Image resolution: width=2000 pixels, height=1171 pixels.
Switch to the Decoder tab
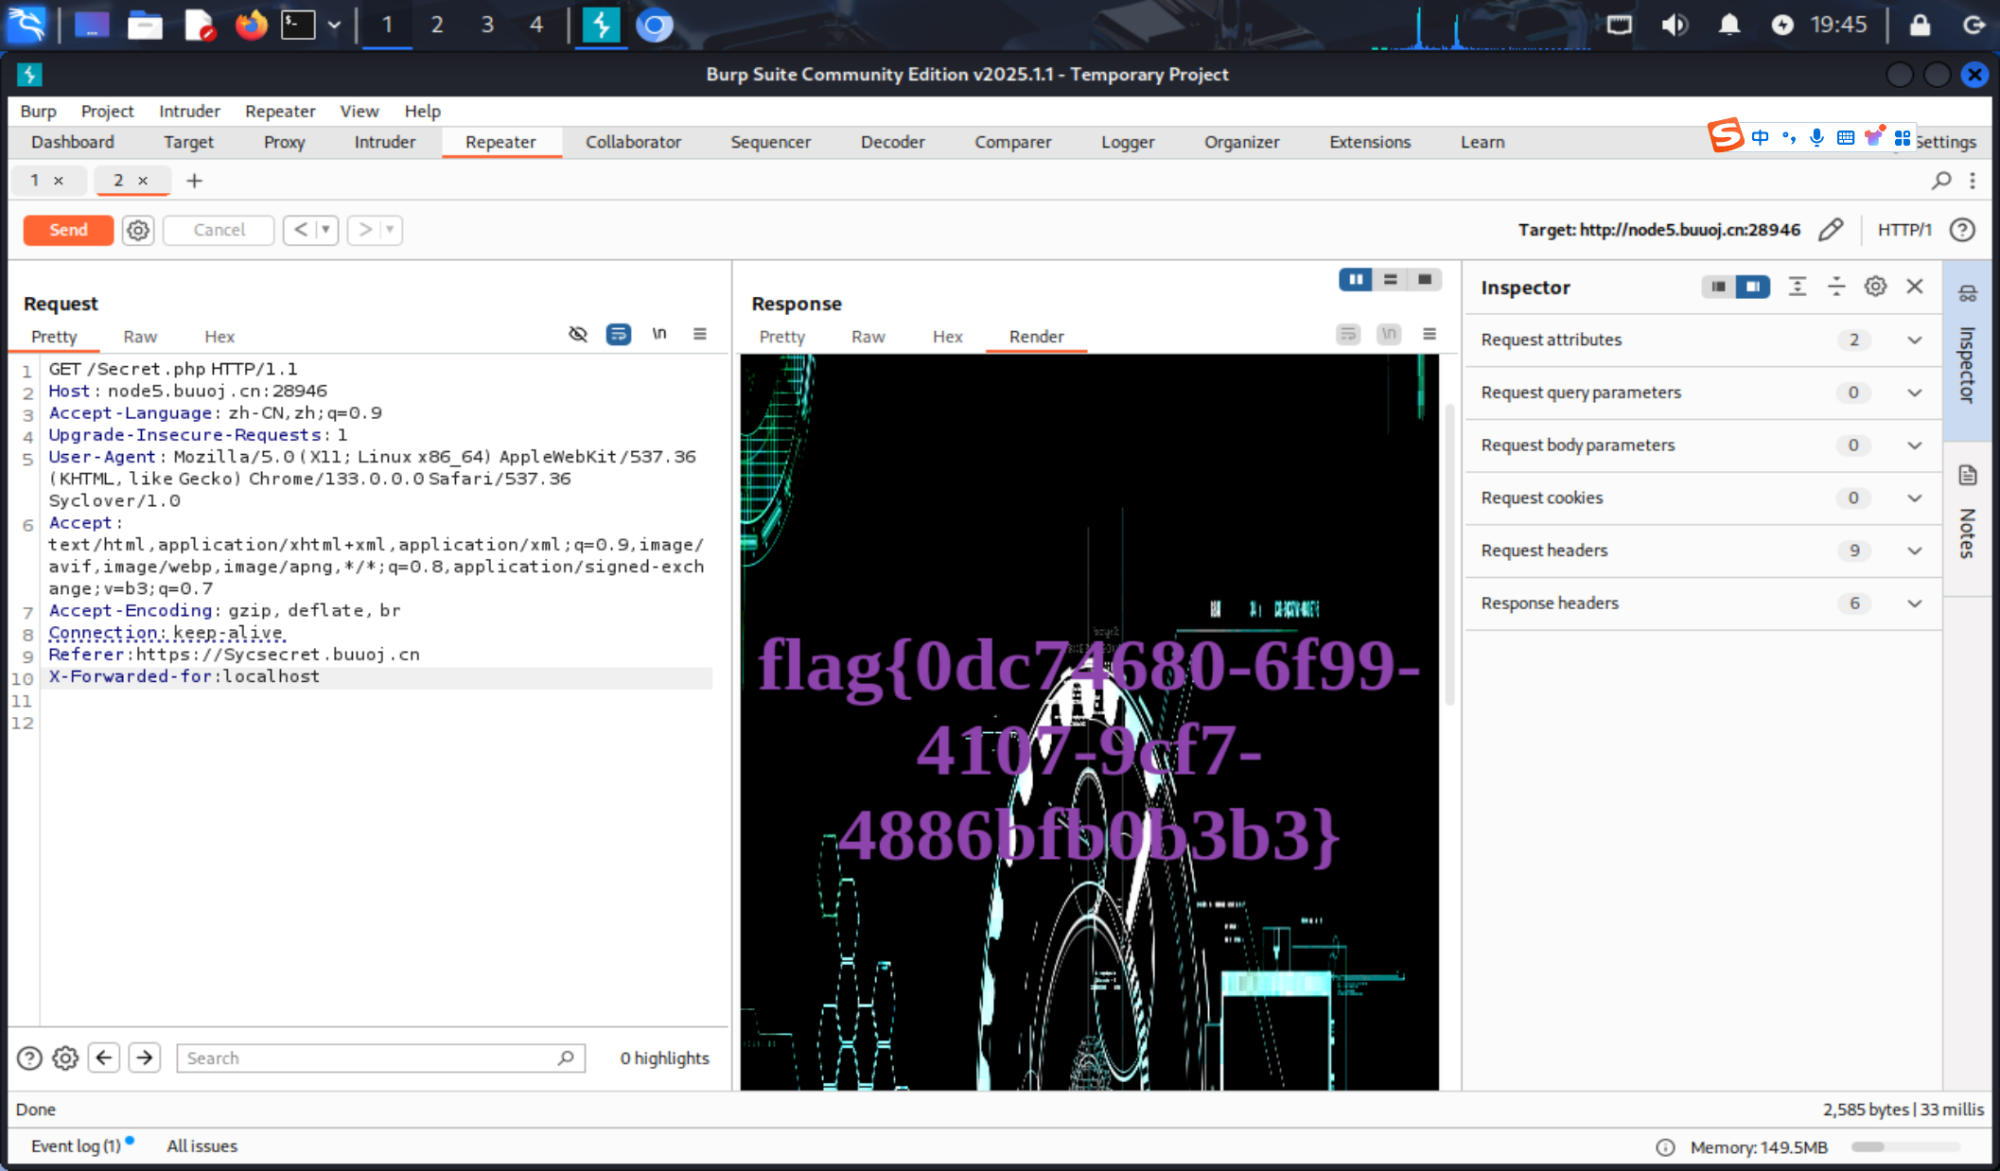pos(892,142)
